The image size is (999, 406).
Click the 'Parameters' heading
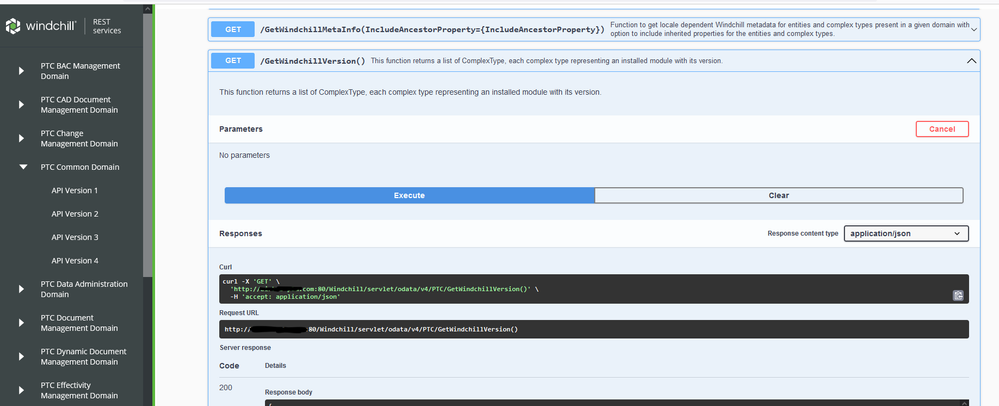(x=241, y=129)
